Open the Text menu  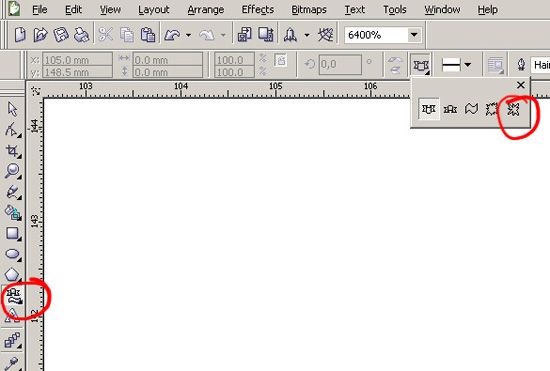point(354,10)
